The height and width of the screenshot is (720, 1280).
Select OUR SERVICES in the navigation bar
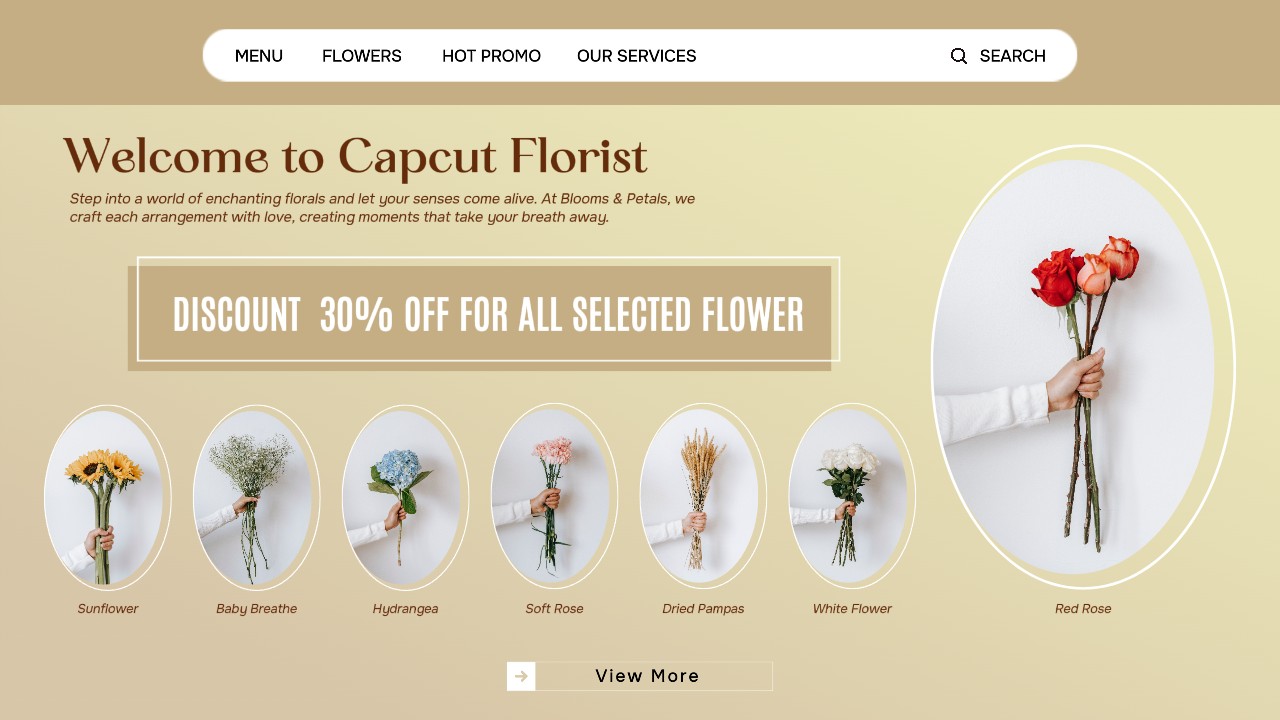[637, 56]
